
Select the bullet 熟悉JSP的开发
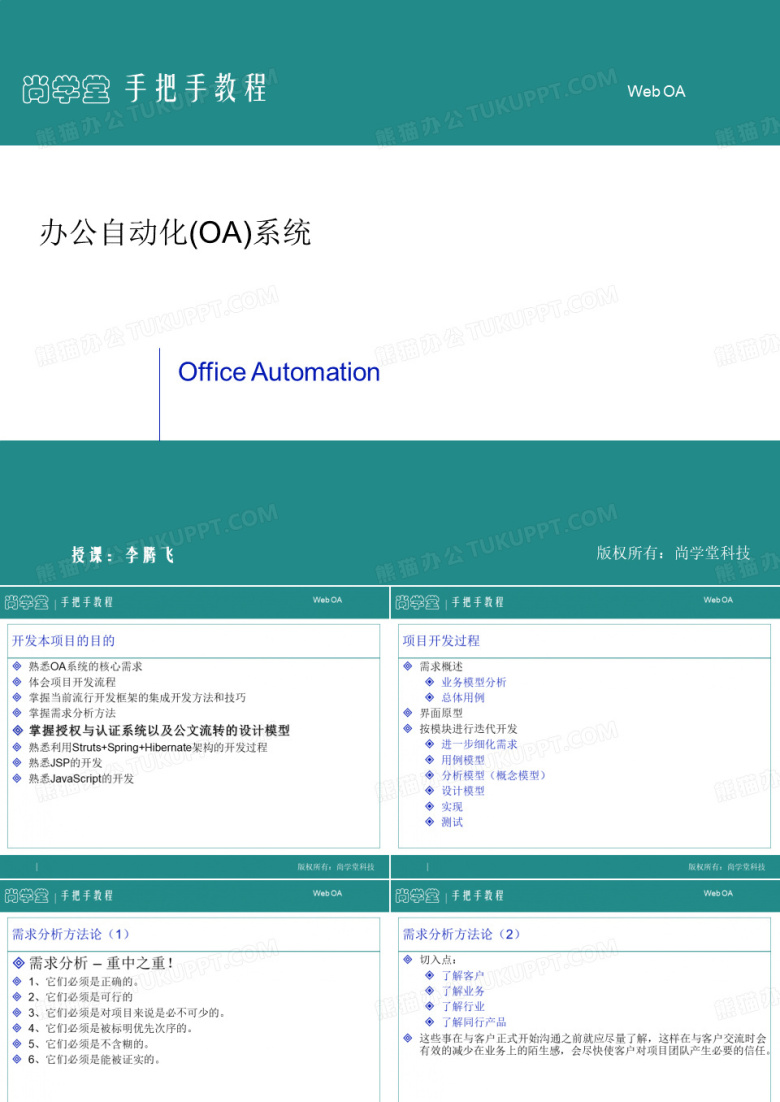coord(65,763)
